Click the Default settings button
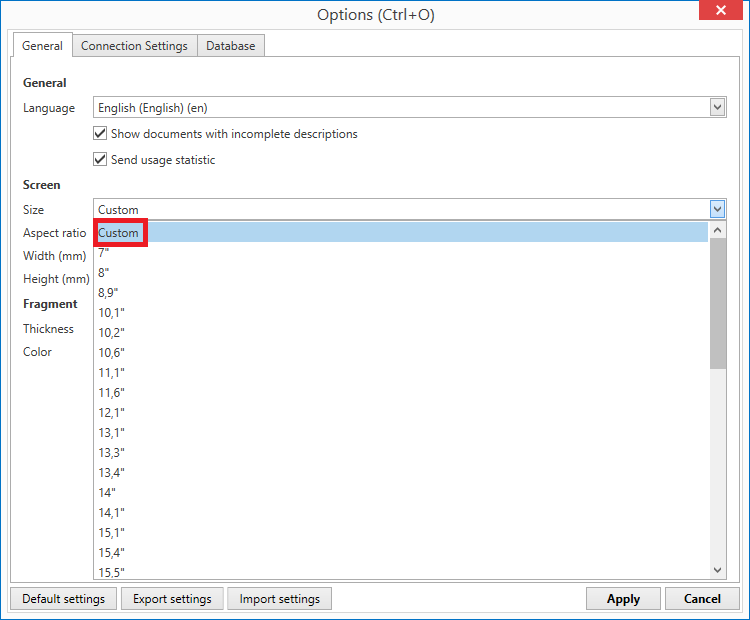Image resolution: width=750 pixels, height=620 pixels. [64, 599]
